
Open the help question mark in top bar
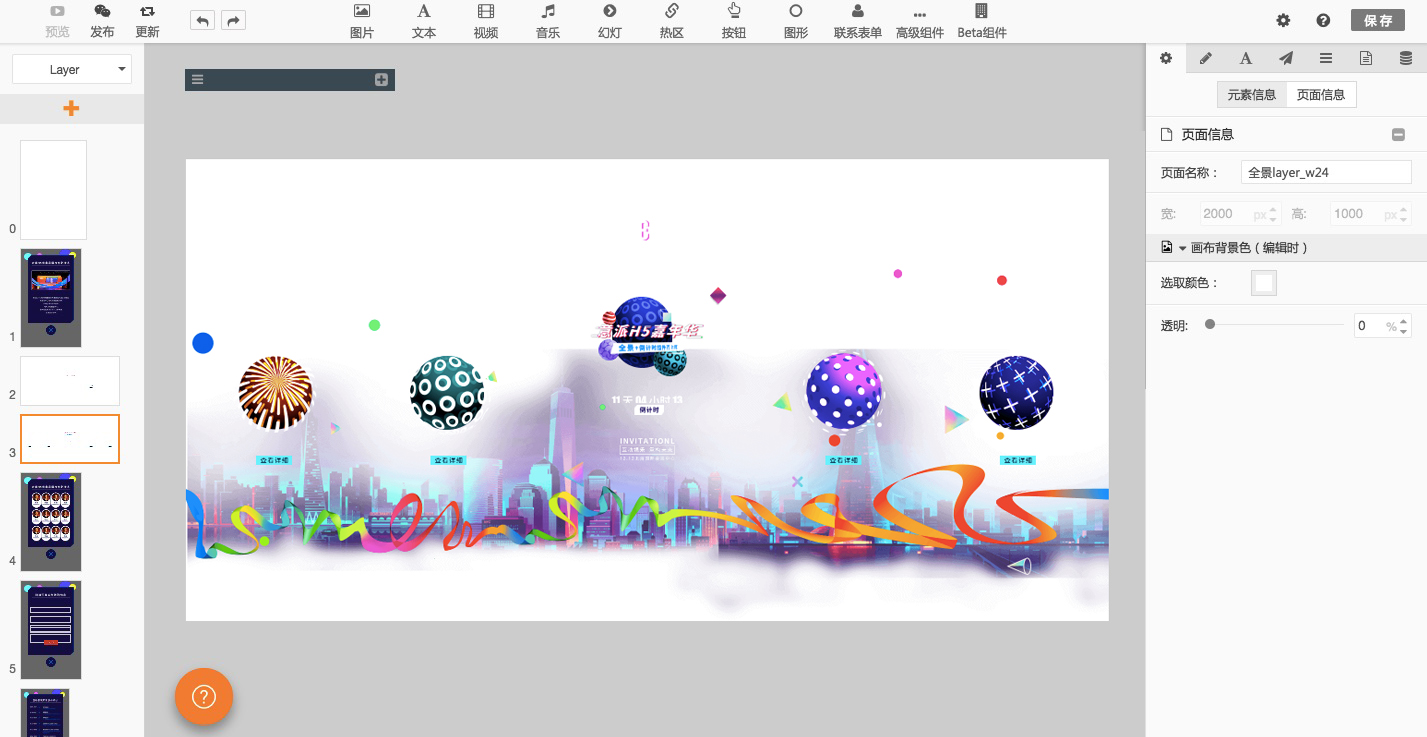(x=1323, y=20)
